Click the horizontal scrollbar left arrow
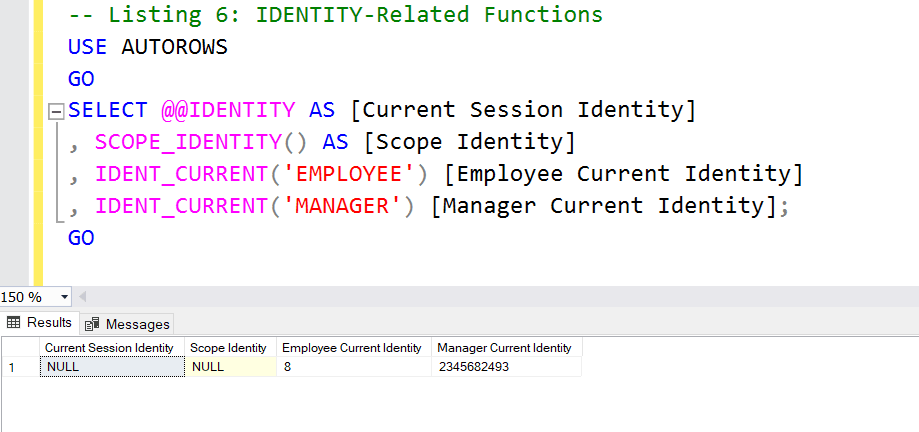The height and width of the screenshot is (432, 919). [x=82, y=297]
